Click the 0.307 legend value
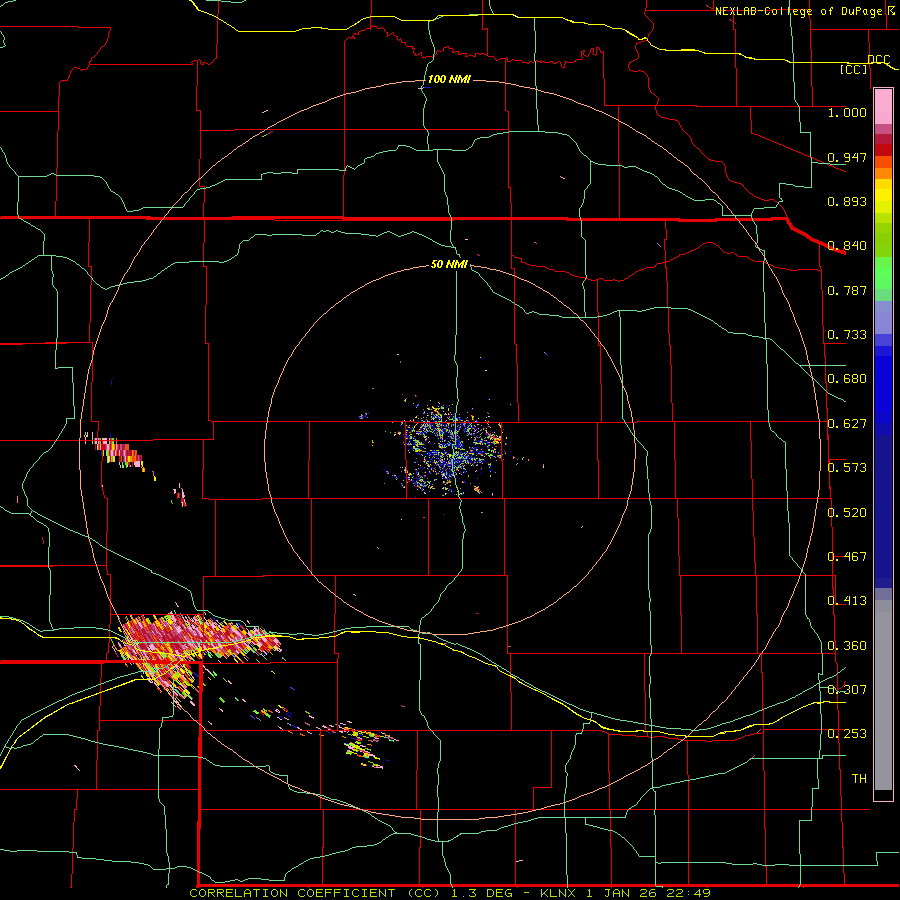This screenshot has width=900, height=900. 847,689
